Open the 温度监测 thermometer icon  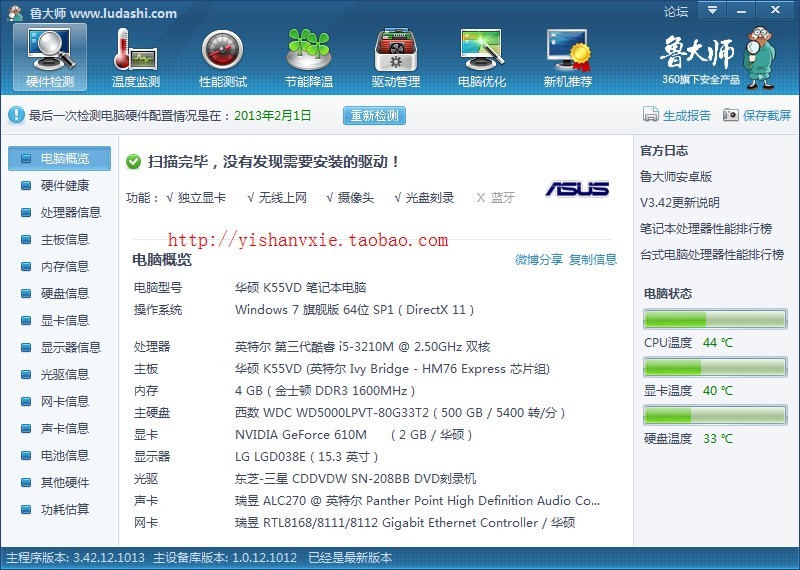(x=135, y=50)
